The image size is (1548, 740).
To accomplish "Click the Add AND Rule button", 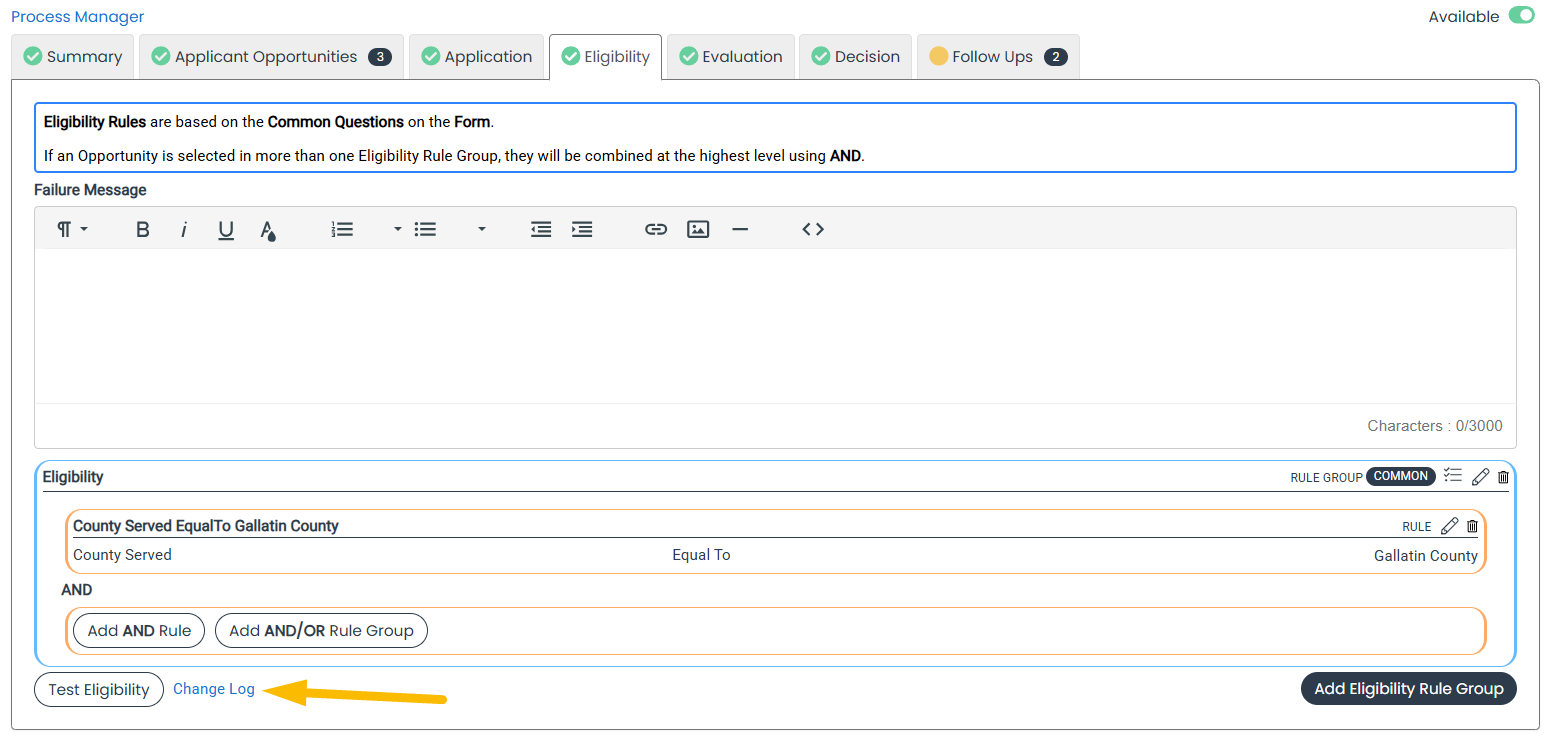I will pyautogui.click(x=139, y=631).
